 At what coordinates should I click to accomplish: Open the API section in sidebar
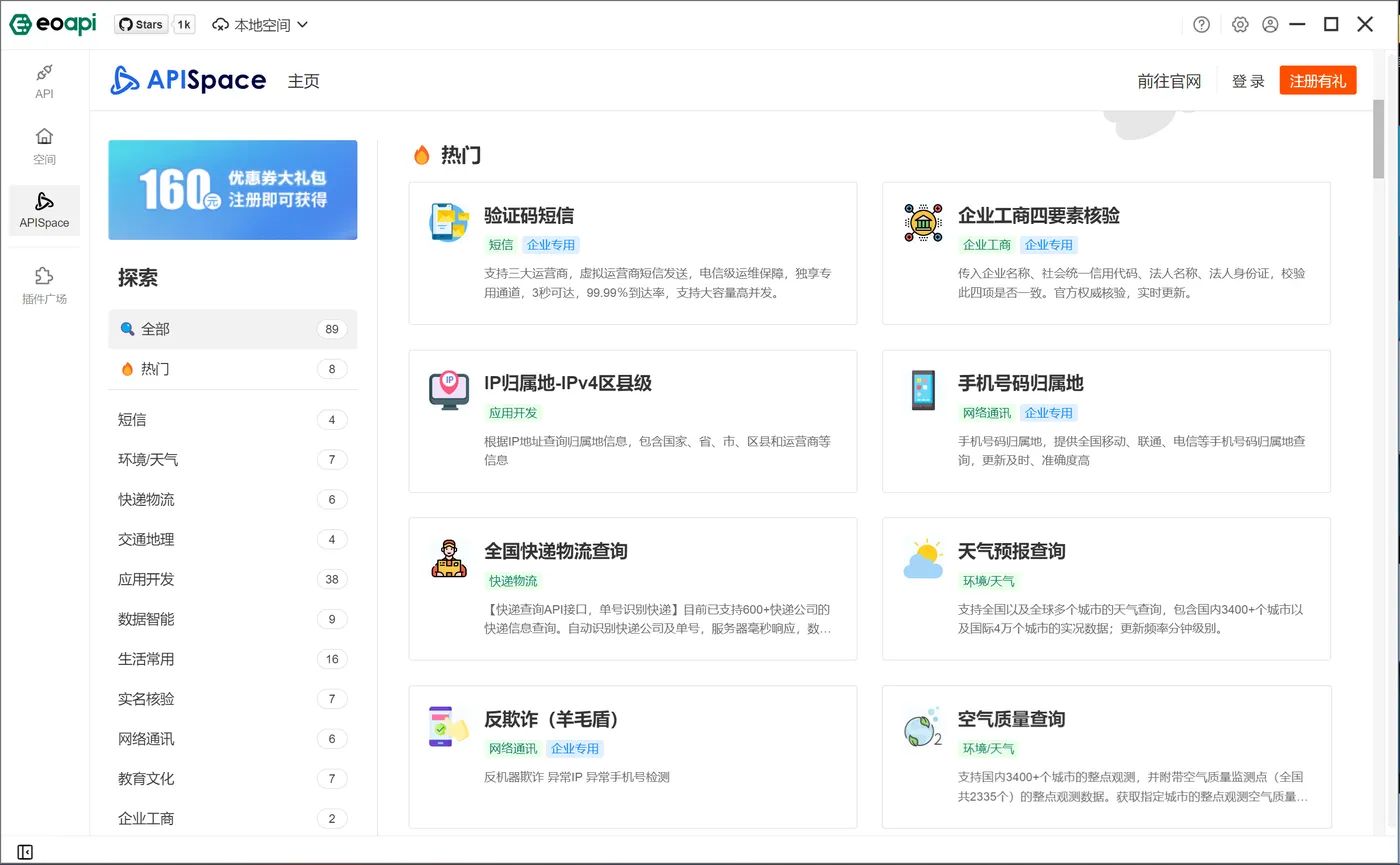click(44, 81)
